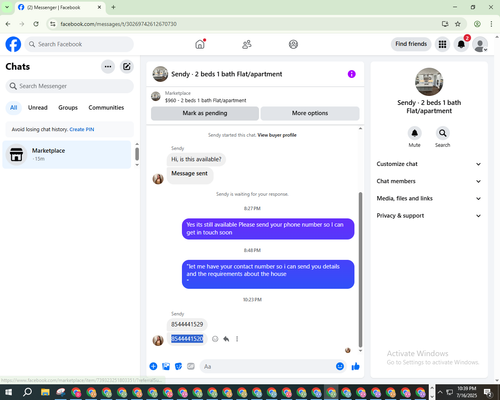The width and height of the screenshot is (500, 400).
Task: Open the Groups icon in top navigation
Action: point(293,44)
